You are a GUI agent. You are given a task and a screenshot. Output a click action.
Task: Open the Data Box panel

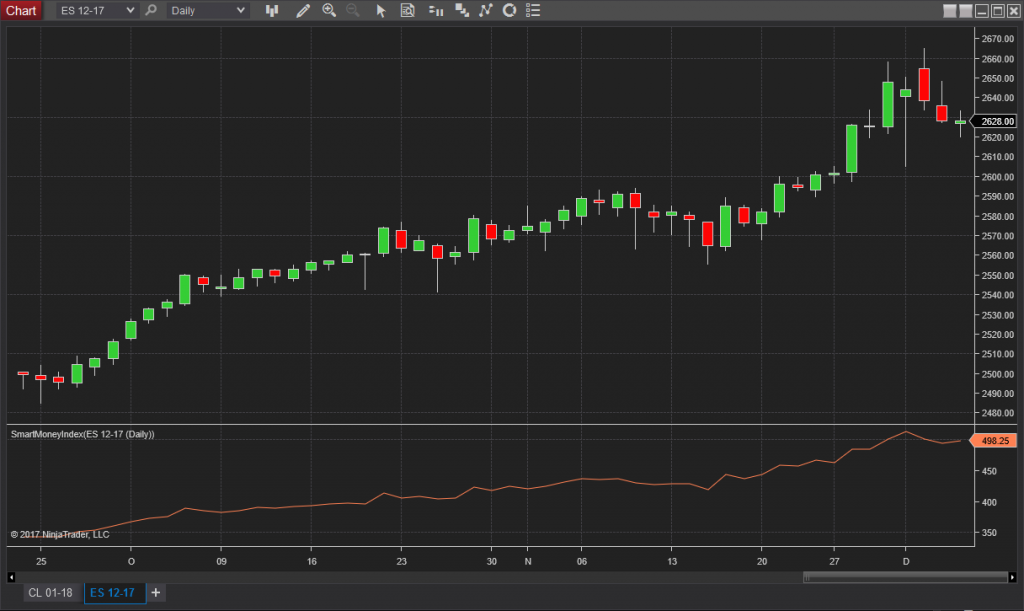407,10
